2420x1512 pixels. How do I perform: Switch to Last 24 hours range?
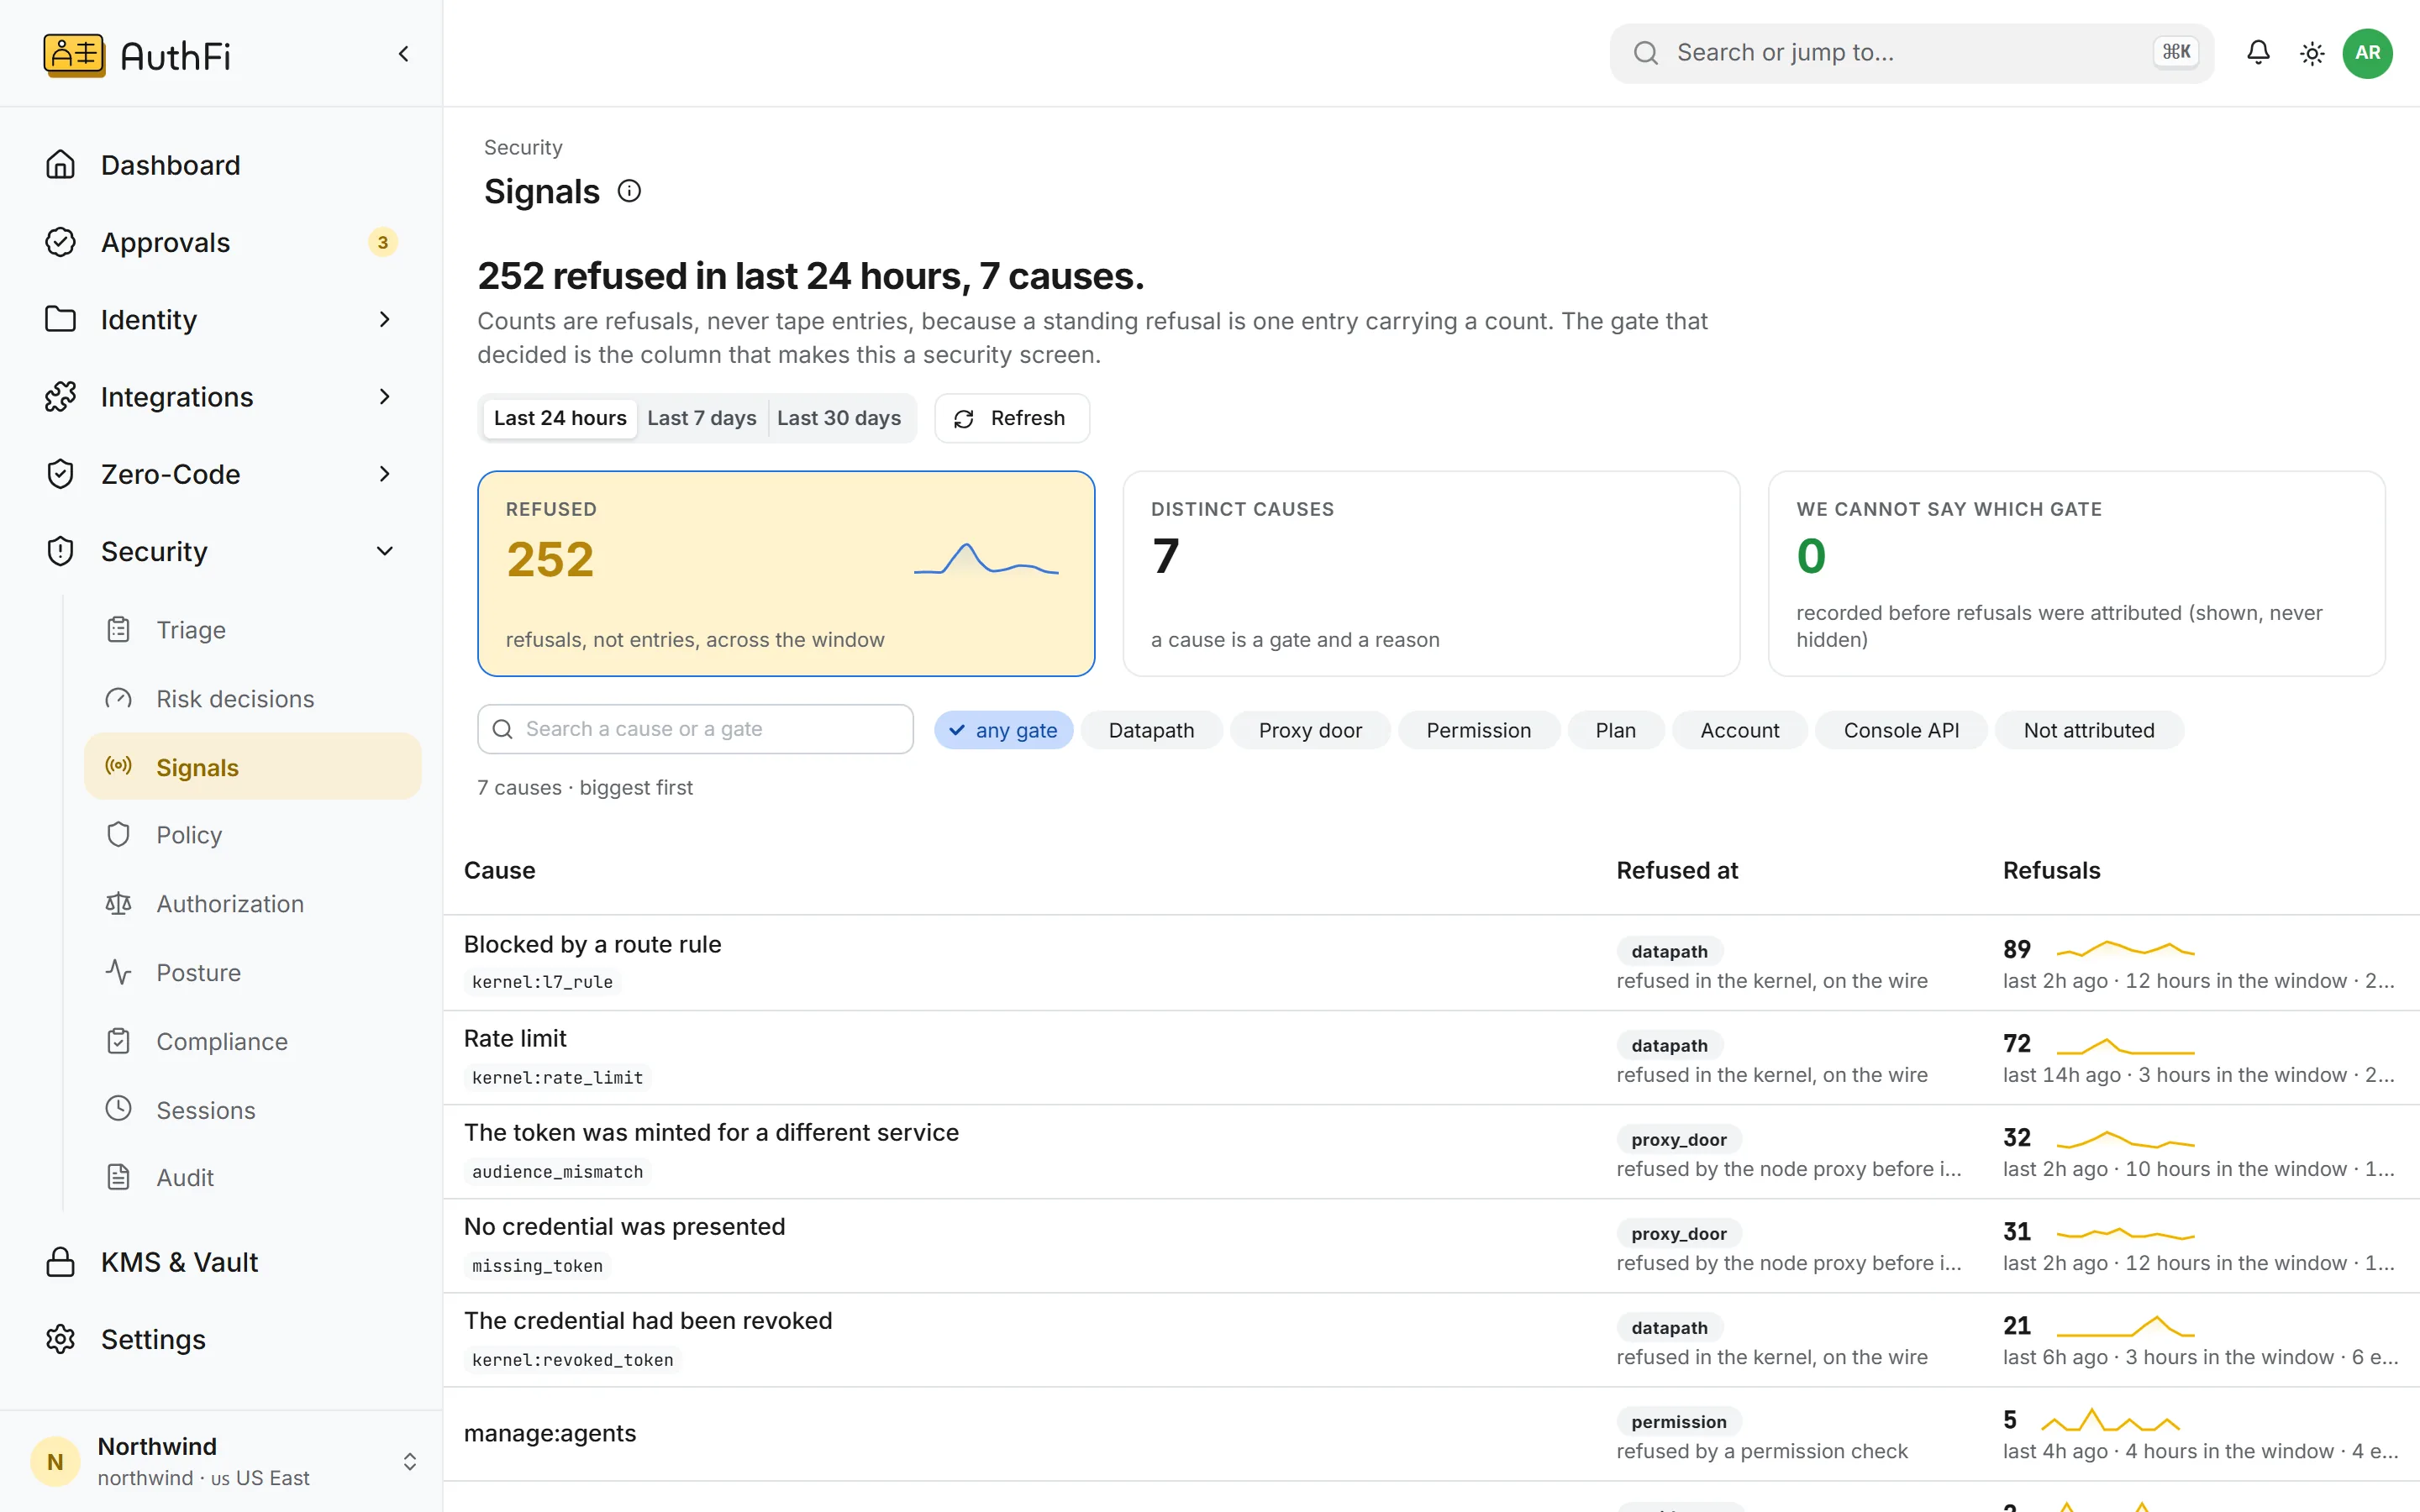pyautogui.click(x=560, y=418)
